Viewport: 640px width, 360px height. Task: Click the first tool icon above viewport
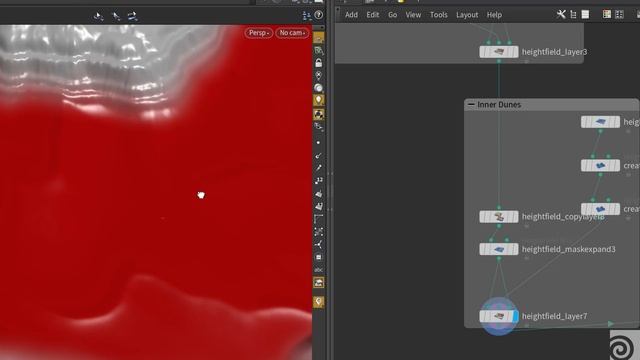pos(98,16)
